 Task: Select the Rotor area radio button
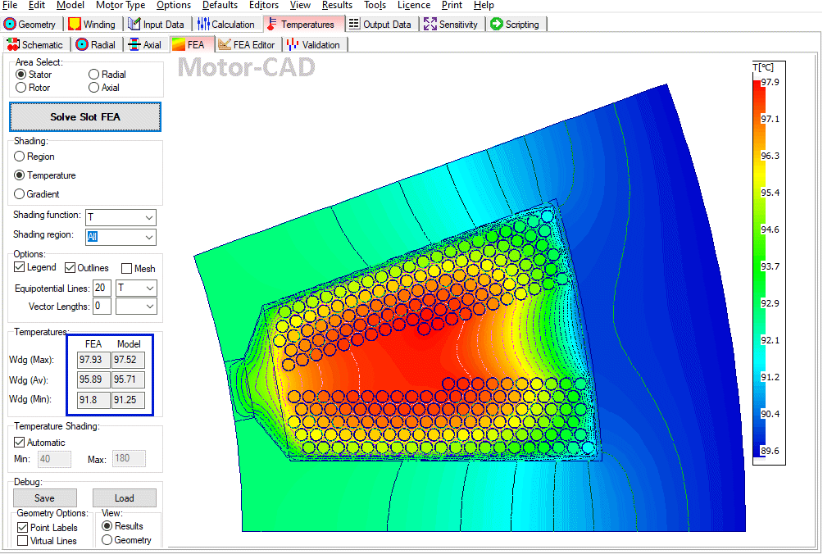point(21,88)
